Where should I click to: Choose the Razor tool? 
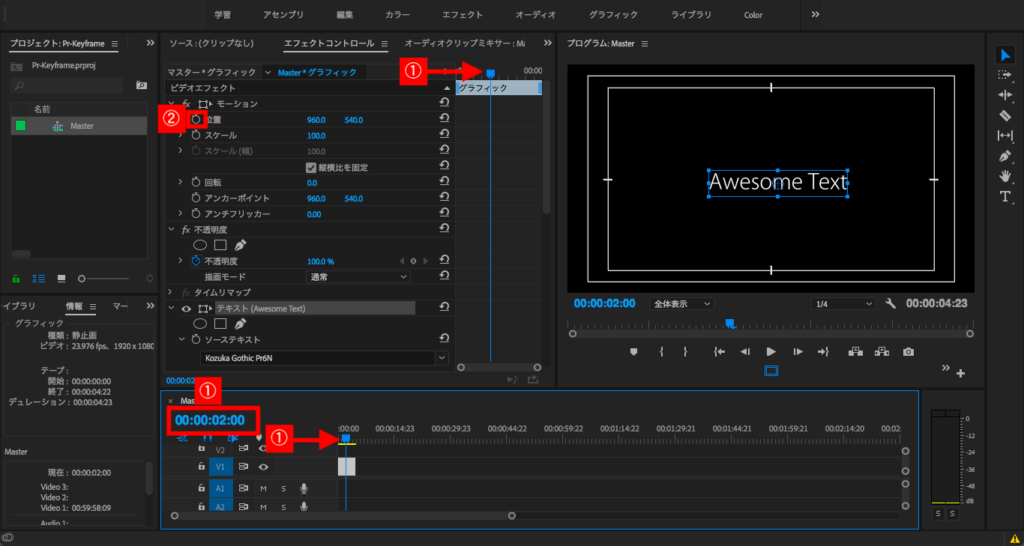tap(1005, 115)
